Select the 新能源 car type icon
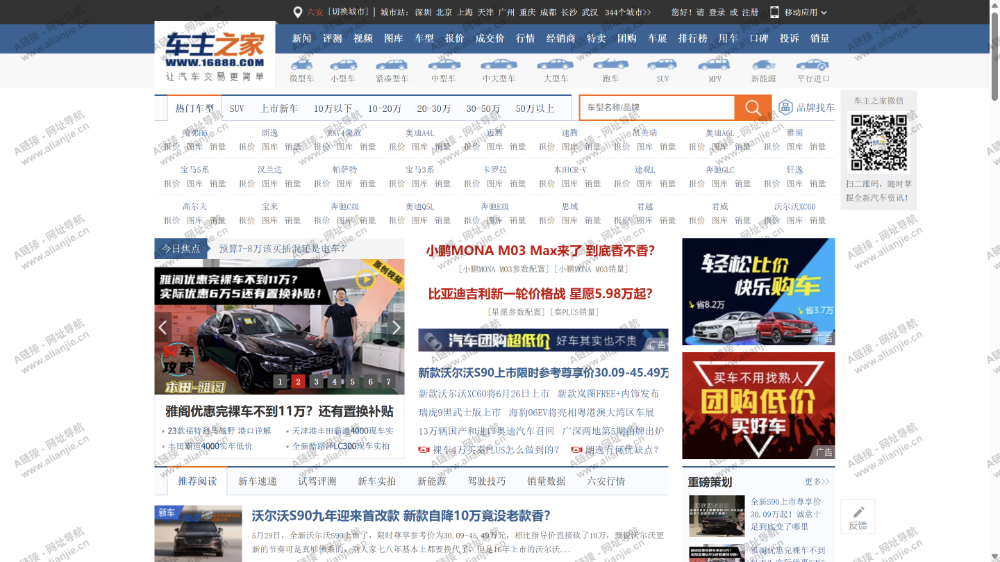This screenshot has height=562, width=1000. [x=763, y=64]
